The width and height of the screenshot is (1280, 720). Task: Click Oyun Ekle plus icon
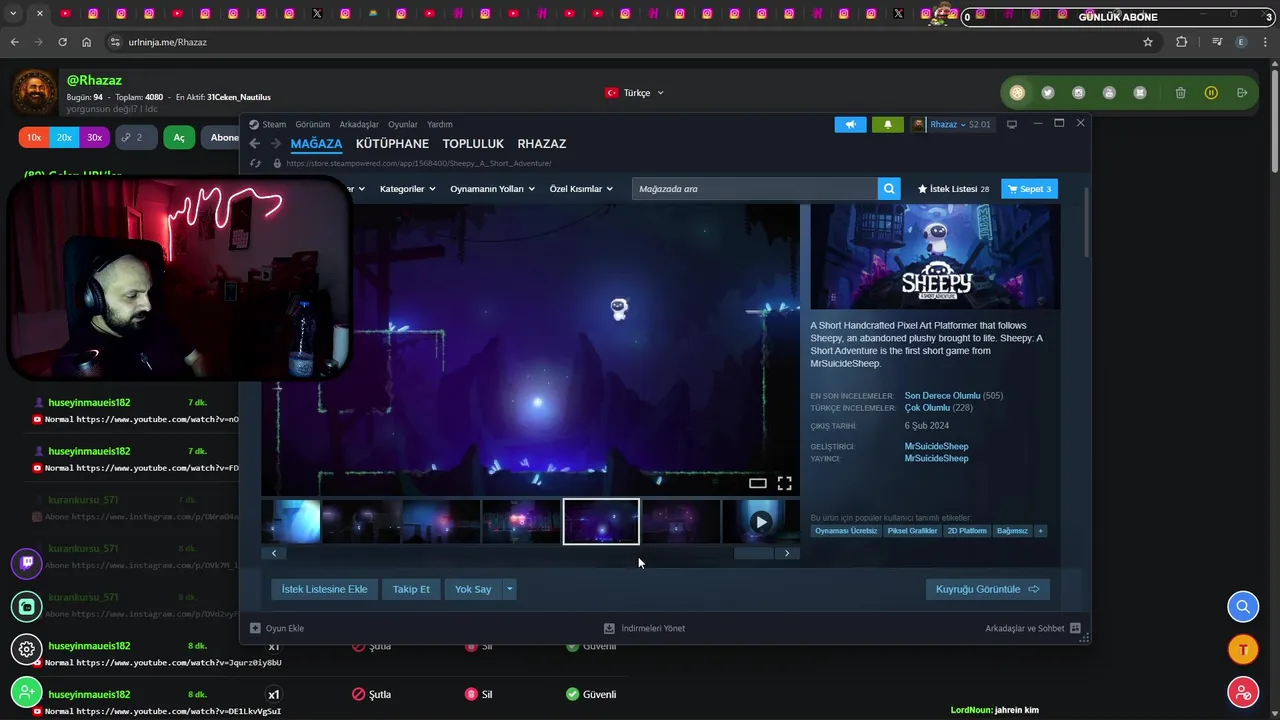pyautogui.click(x=255, y=628)
